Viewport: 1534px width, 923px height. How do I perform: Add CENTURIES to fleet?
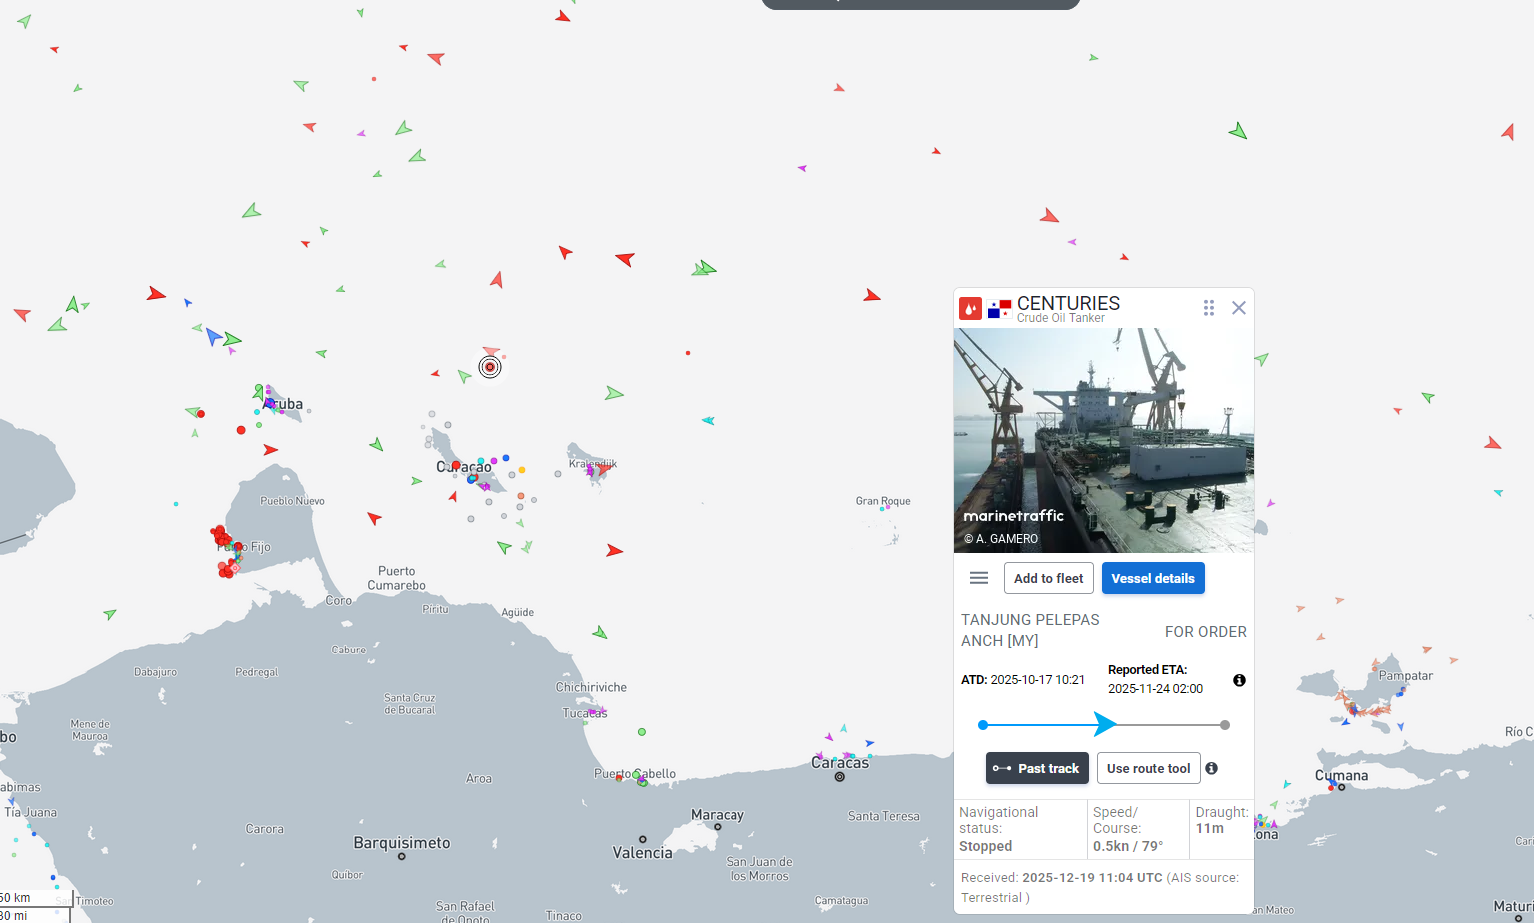(1049, 578)
